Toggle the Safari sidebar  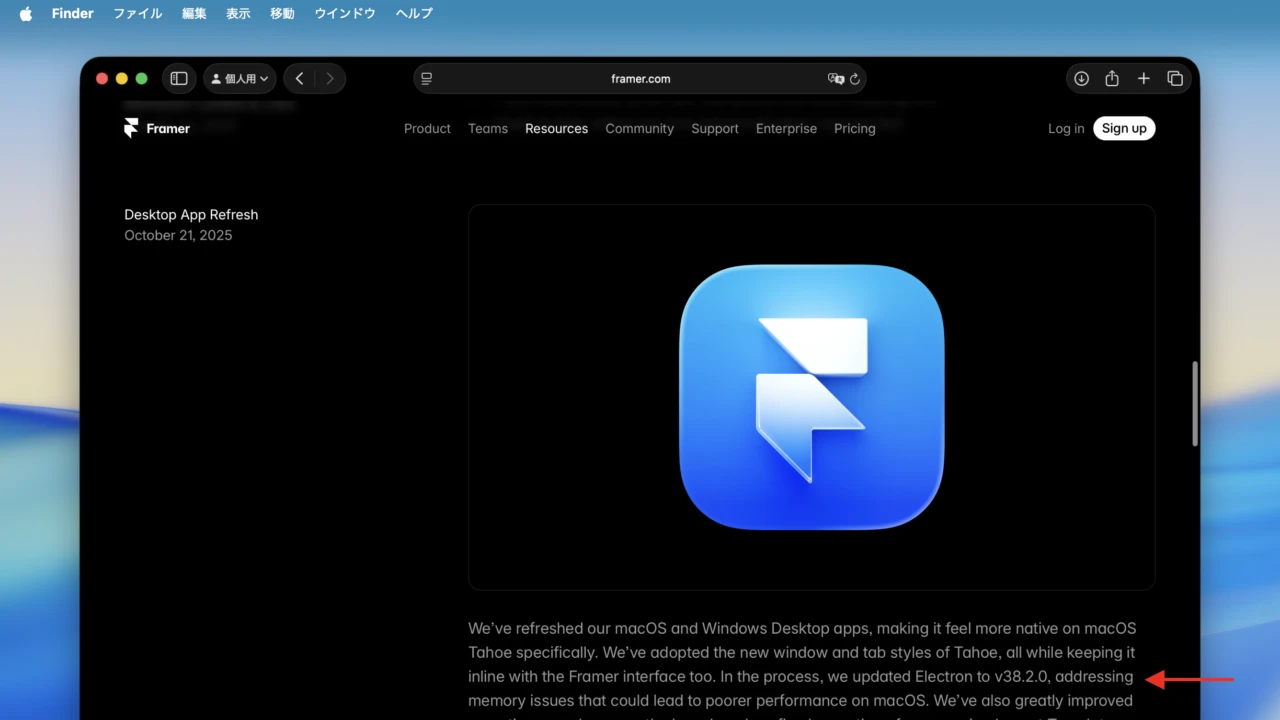click(x=178, y=78)
